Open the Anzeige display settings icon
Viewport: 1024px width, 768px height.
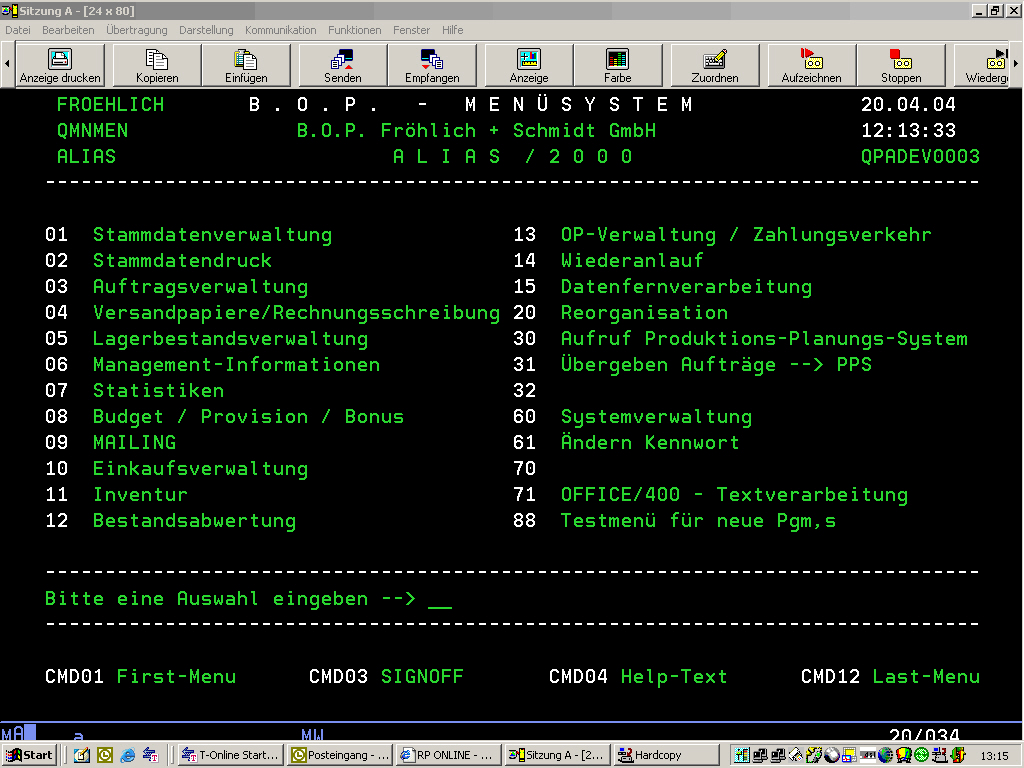[529, 65]
